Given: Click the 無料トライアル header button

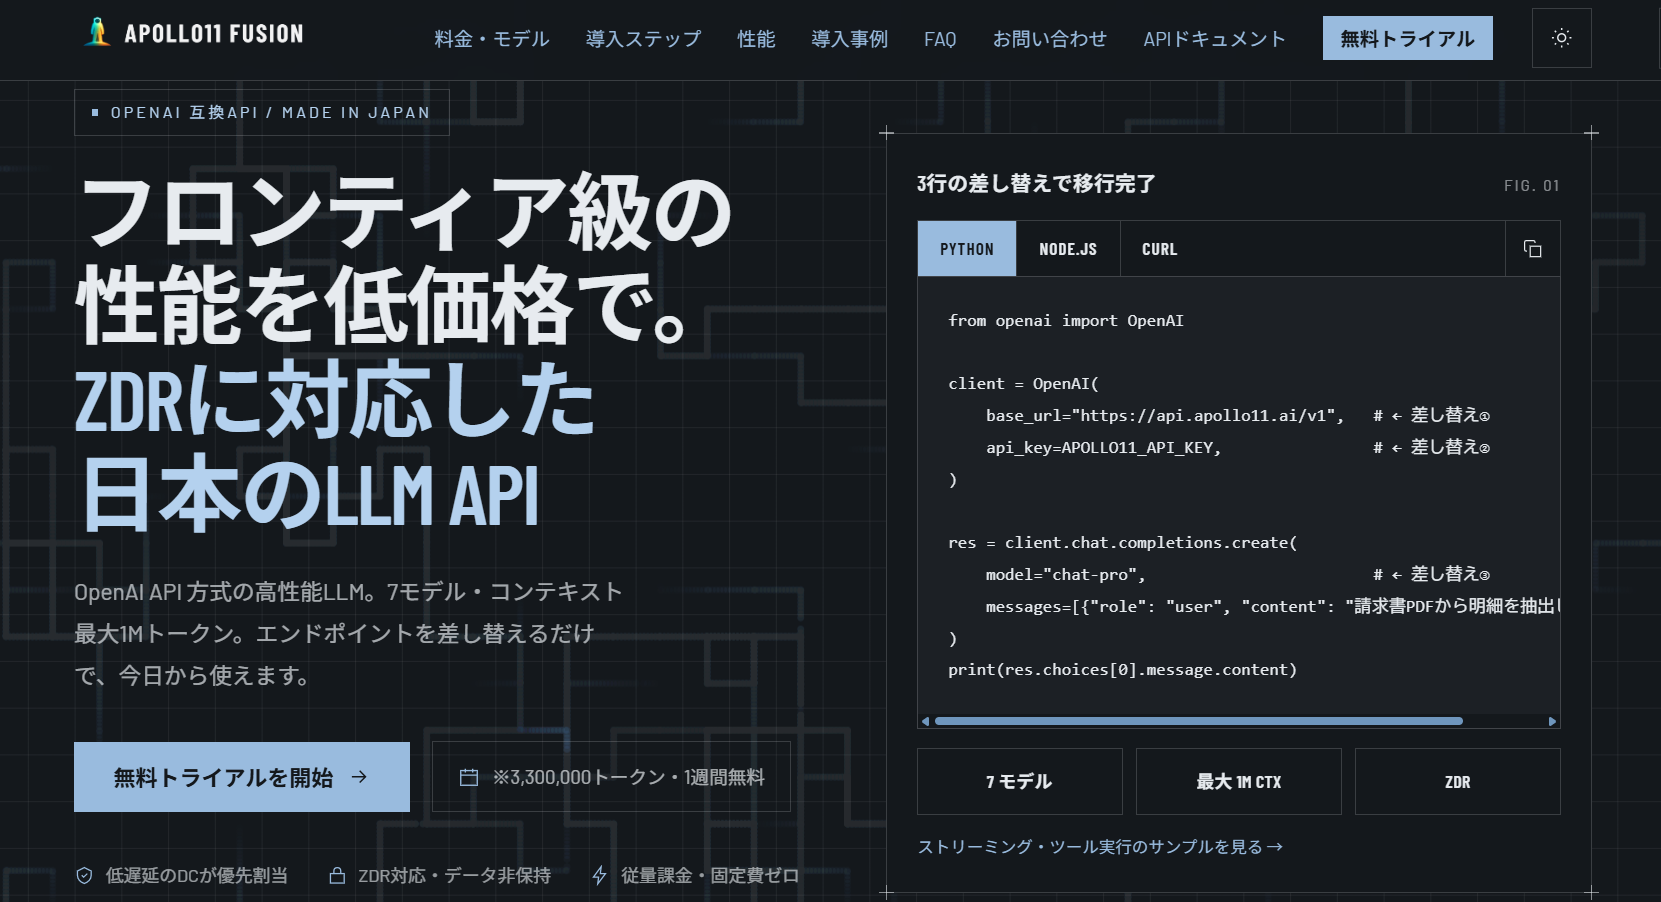Looking at the screenshot, I should pos(1407,38).
